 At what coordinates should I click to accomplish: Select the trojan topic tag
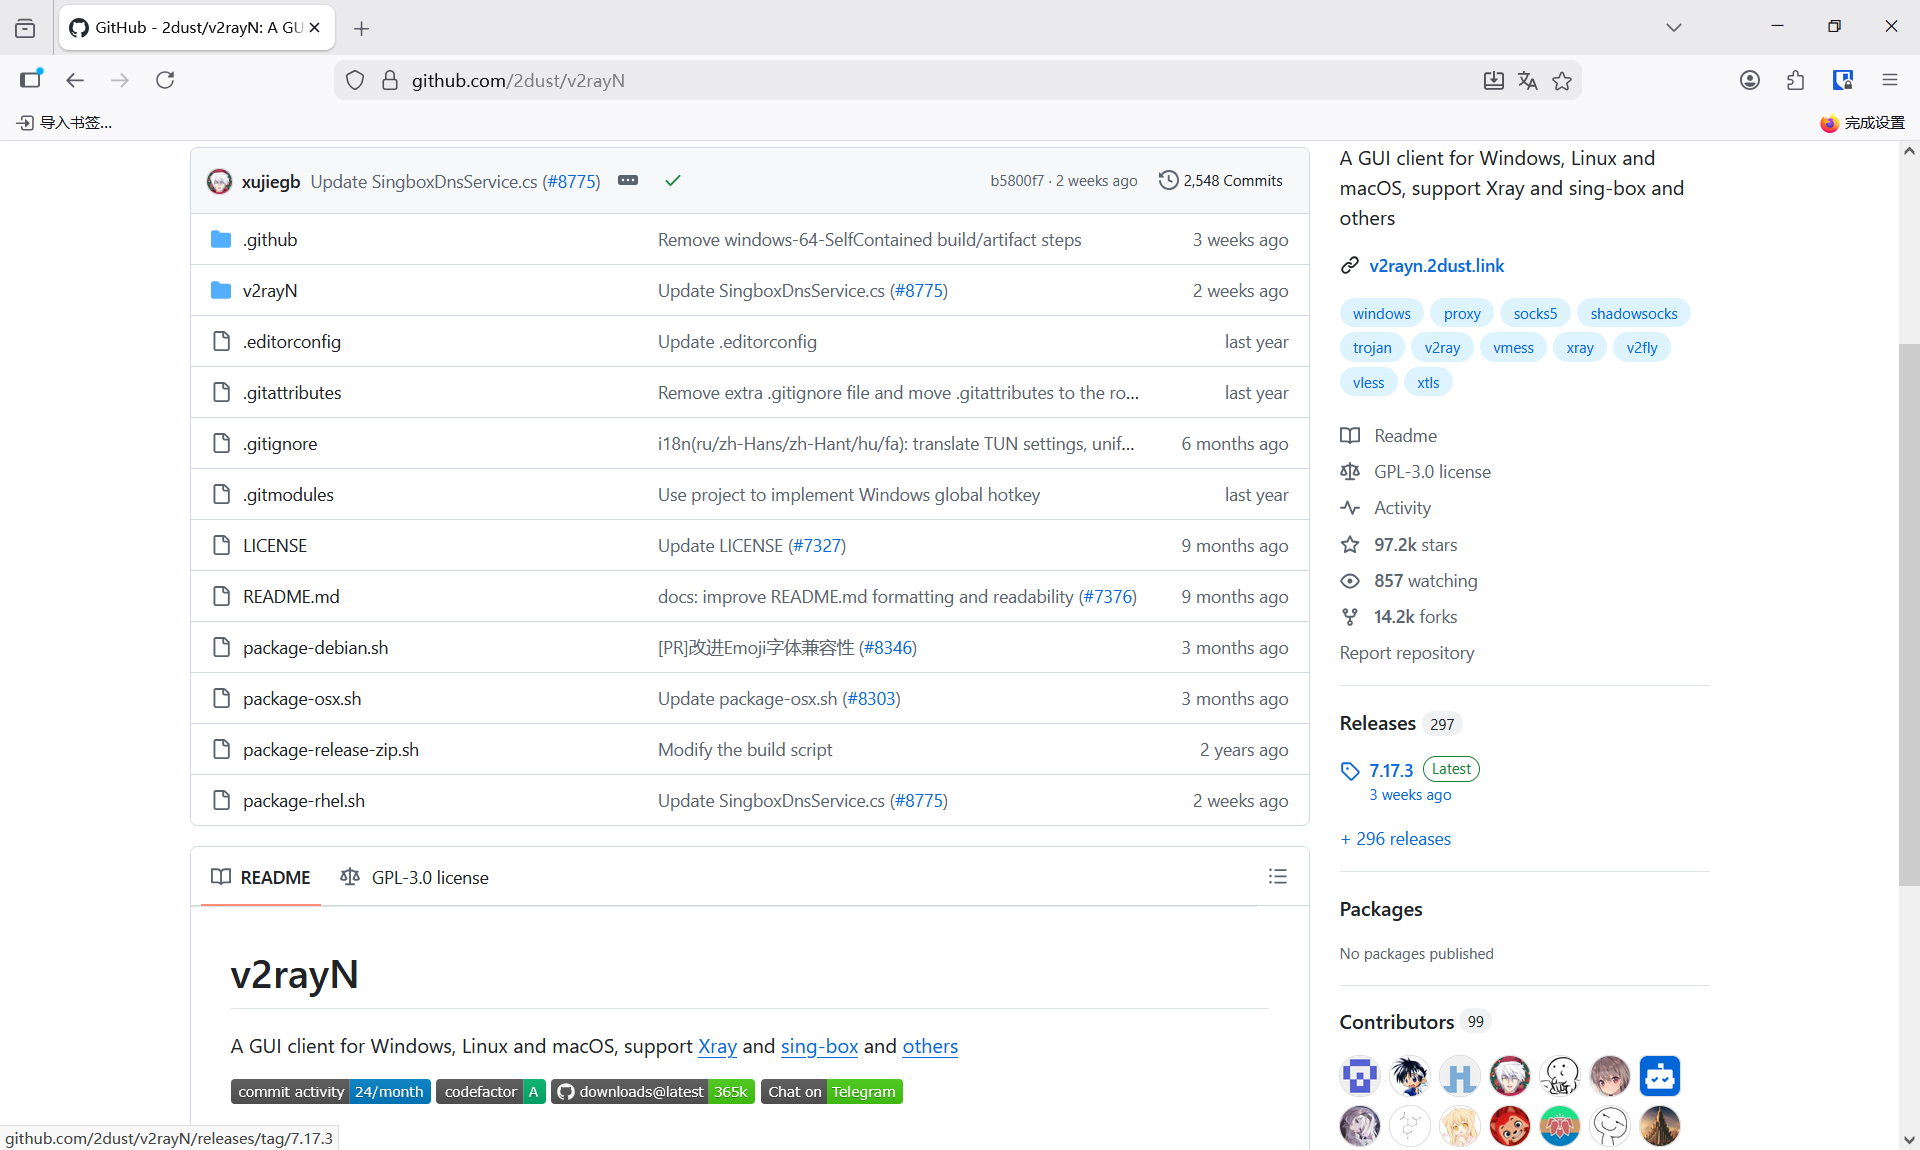pyautogui.click(x=1372, y=347)
